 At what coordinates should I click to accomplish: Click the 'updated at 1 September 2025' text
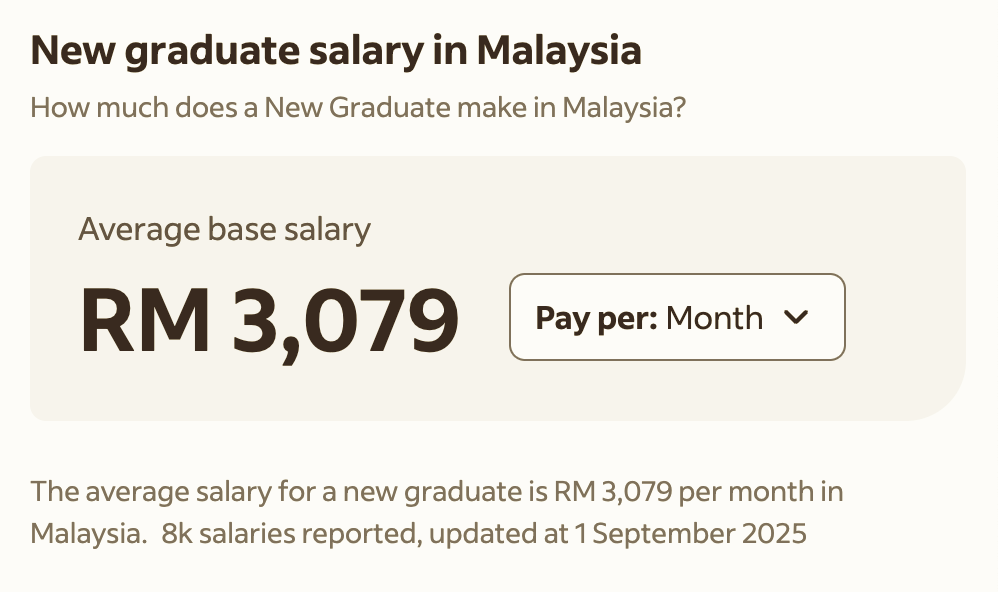click(618, 533)
